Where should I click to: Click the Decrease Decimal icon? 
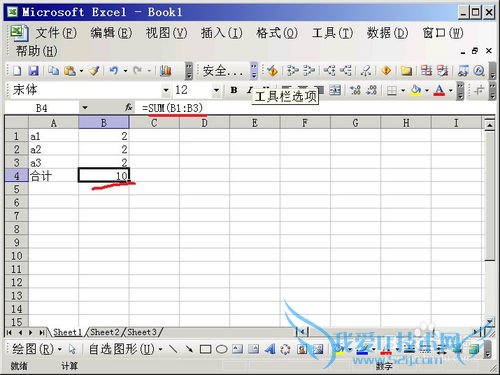pyautogui.click(x=371, y=90)
